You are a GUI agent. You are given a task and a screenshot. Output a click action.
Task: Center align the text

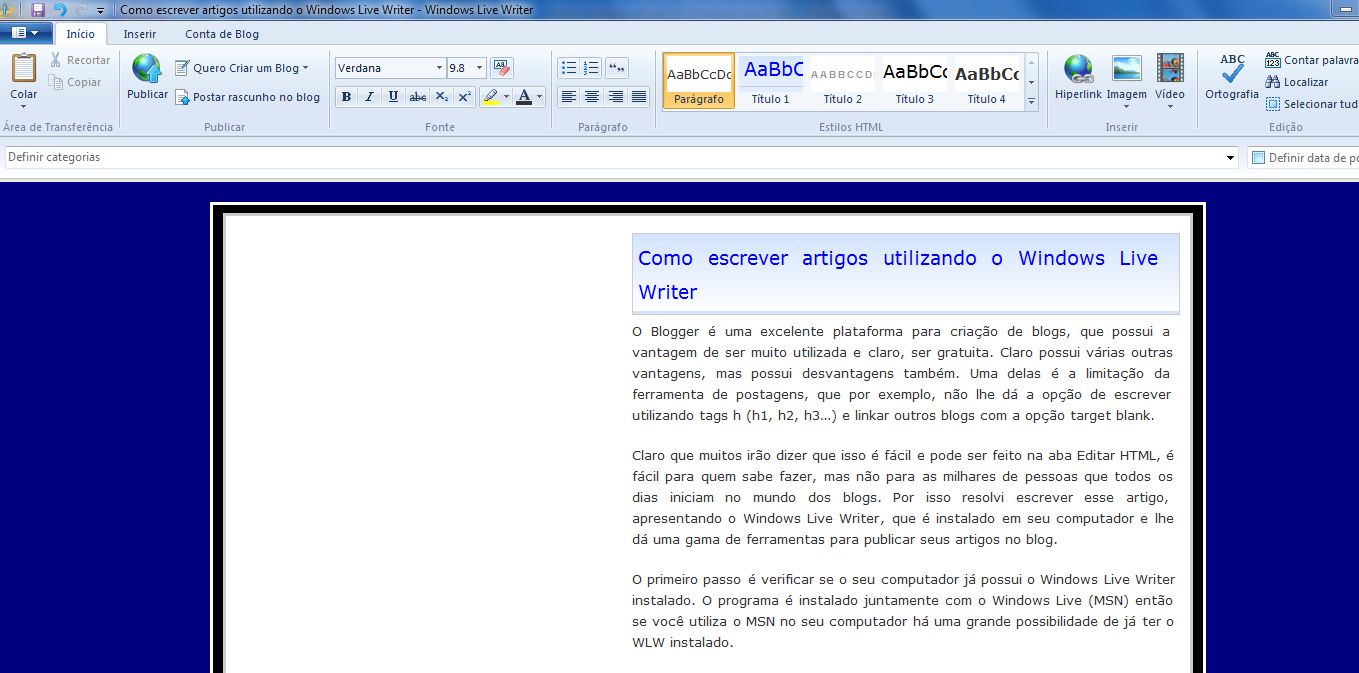592,97
